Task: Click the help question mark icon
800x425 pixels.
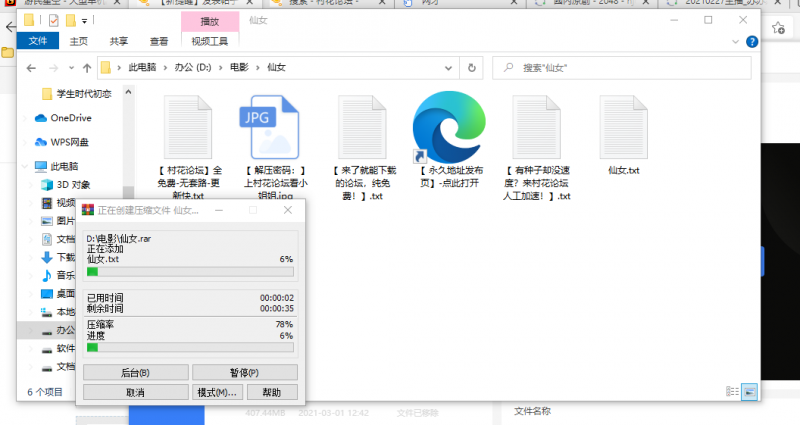Action: point(750,41)
